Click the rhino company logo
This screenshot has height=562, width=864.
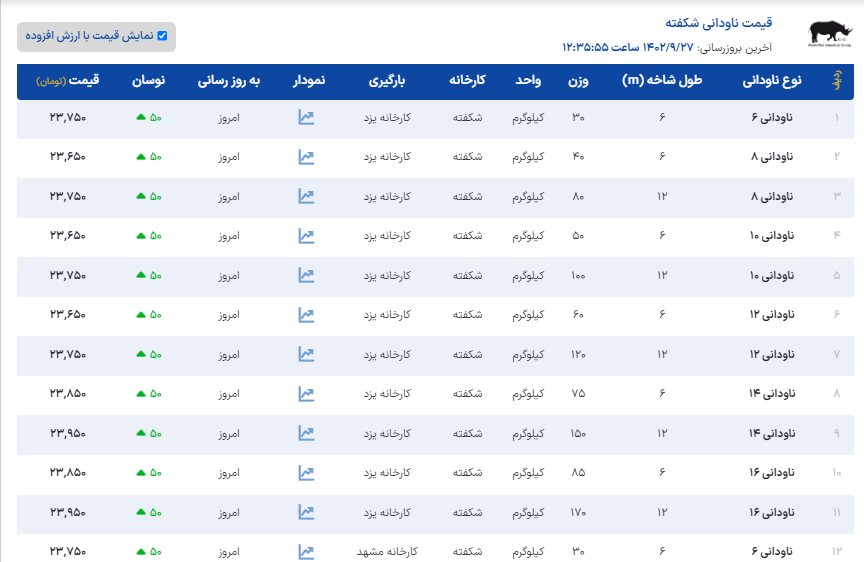831,35
